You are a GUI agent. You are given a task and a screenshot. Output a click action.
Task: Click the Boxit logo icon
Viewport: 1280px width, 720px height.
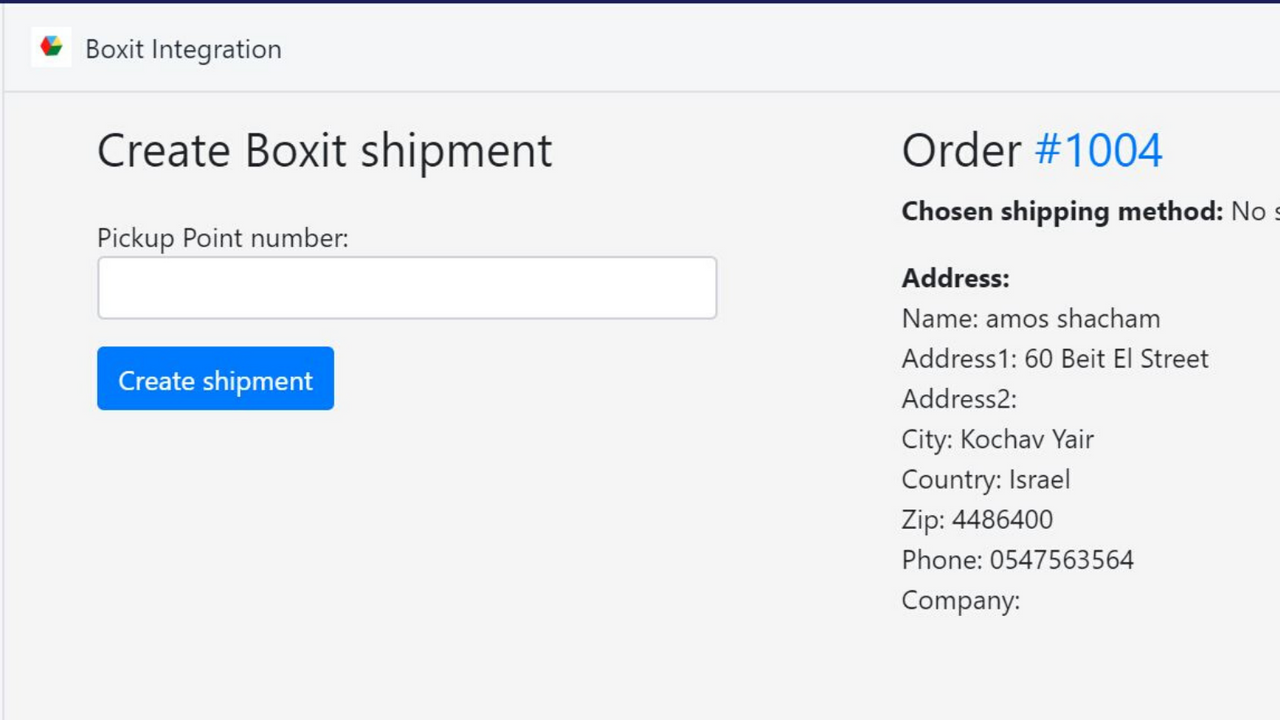click(x=51, y=46)
